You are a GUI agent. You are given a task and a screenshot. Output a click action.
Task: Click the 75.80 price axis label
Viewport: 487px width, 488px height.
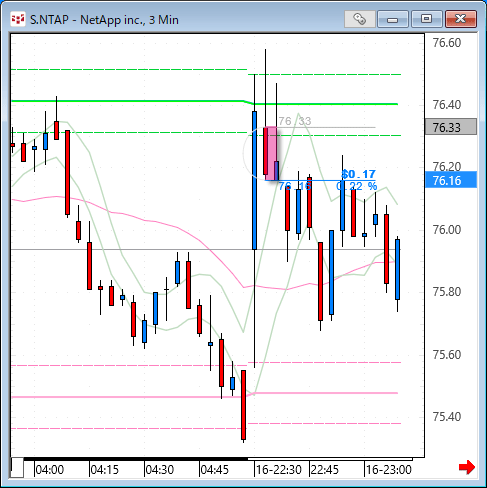click(447, 292)
